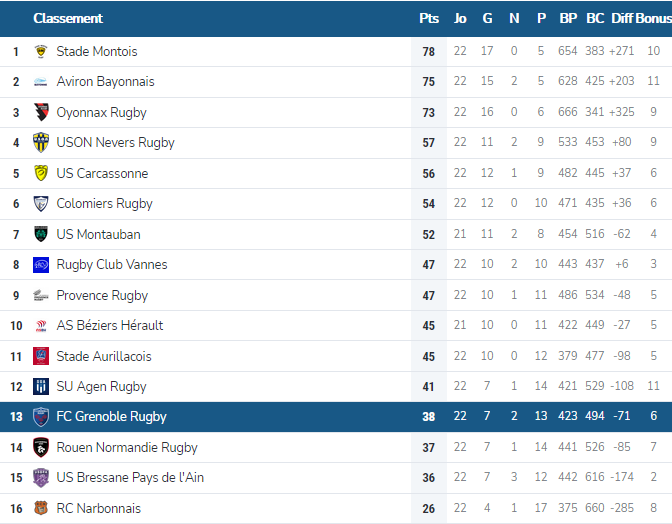The height and width of the screenshot is (524, 672).
Task: Click the RC Narbonnais orange crest
Action: (41, 508)
